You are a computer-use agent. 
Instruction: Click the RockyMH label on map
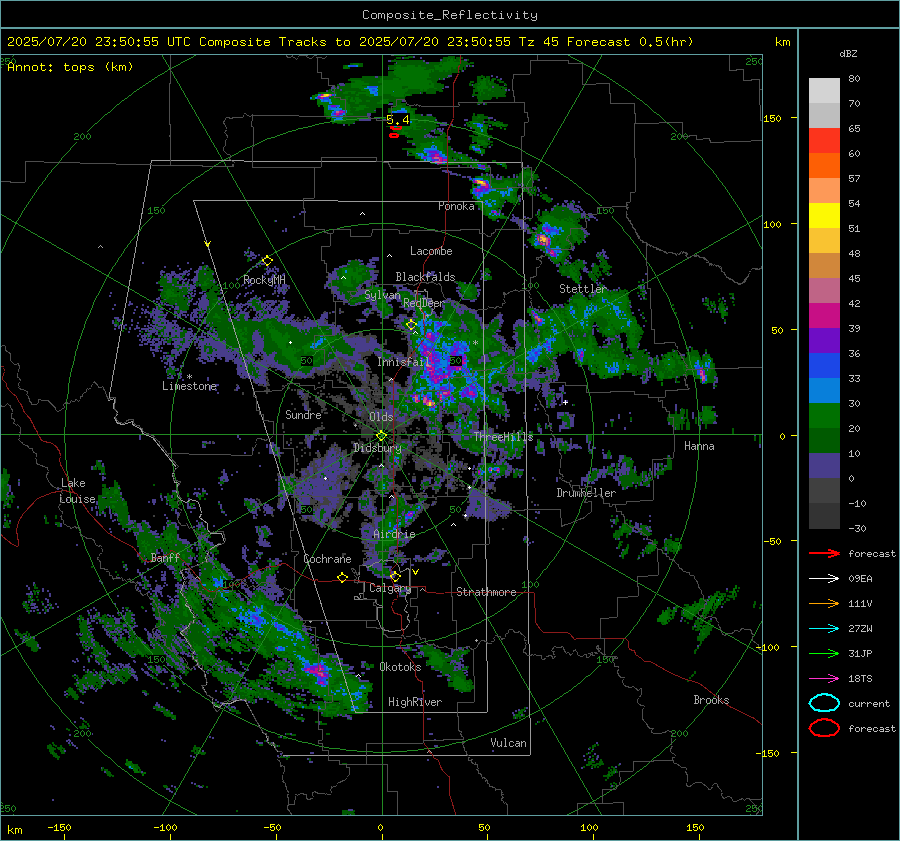pos(264,280)
